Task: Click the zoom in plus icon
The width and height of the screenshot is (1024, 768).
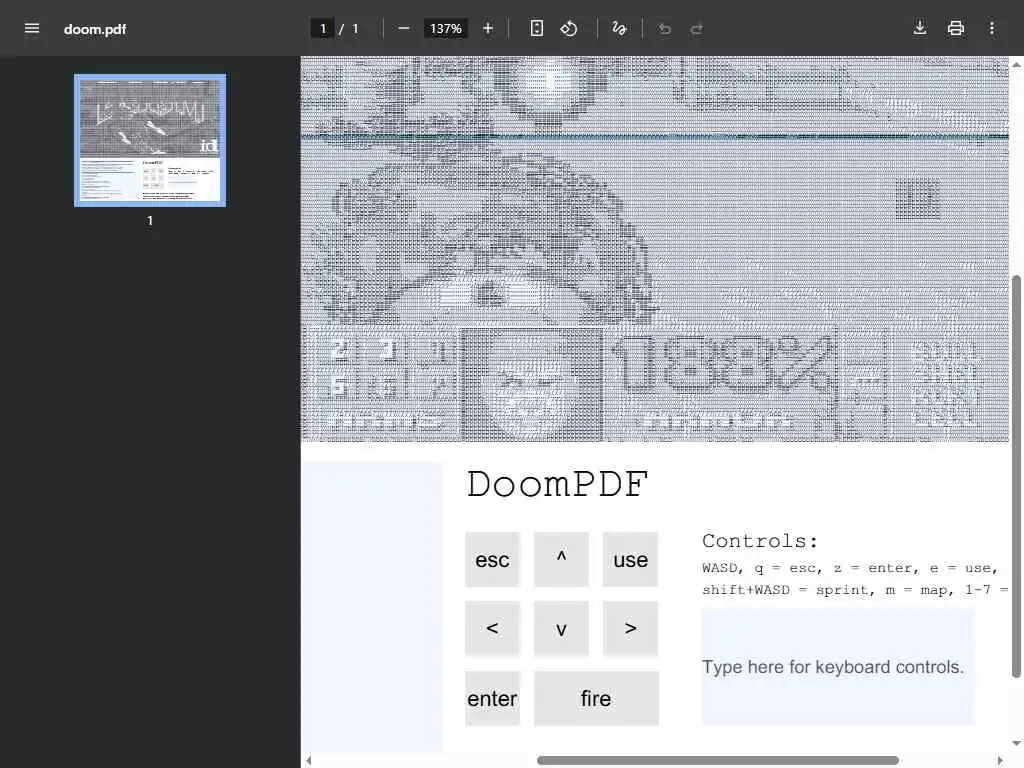Action: [x=487, y=28]
